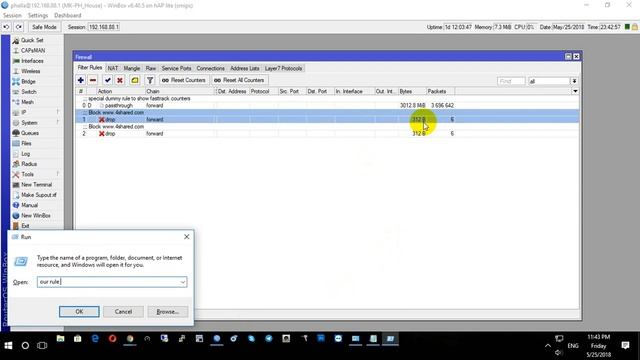Open the Dashboard menu
This screenshot has height=360, width=640.
[68, 16]
